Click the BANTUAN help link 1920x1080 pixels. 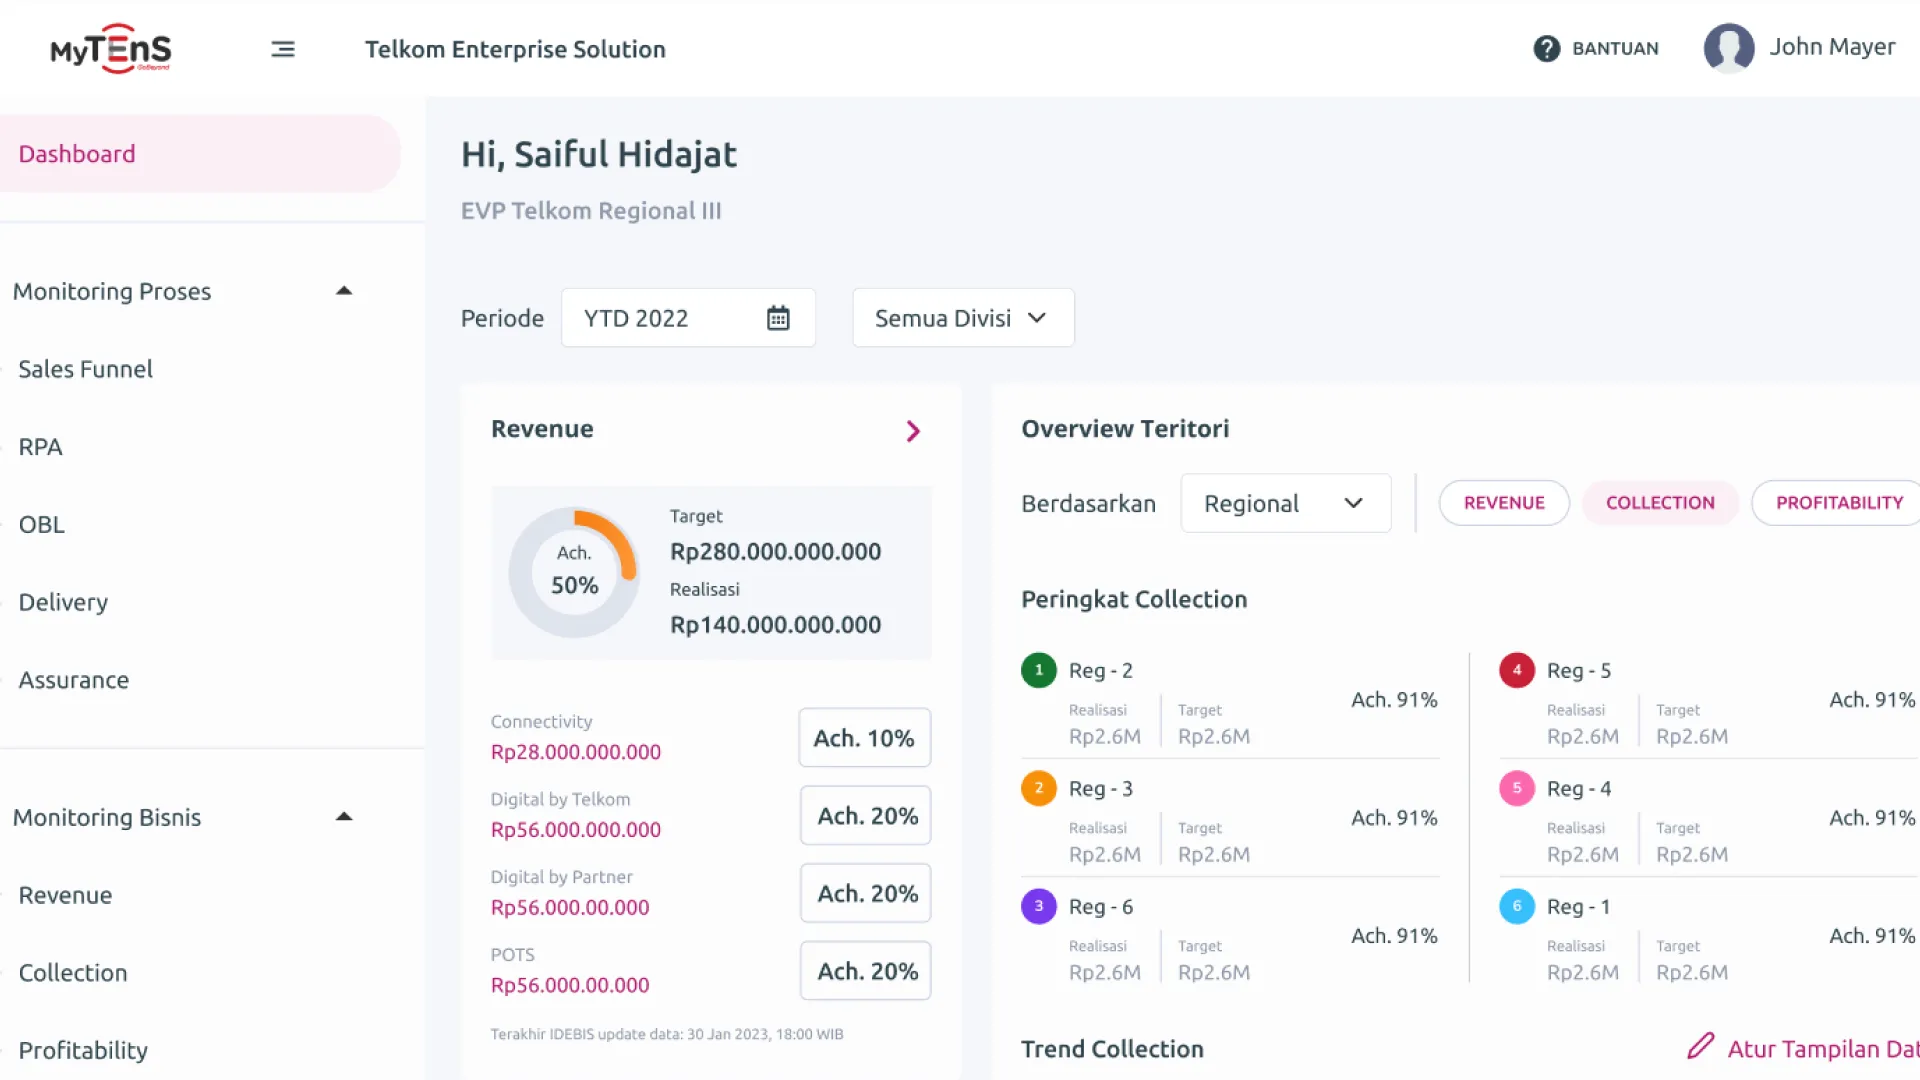point(1615,48)
